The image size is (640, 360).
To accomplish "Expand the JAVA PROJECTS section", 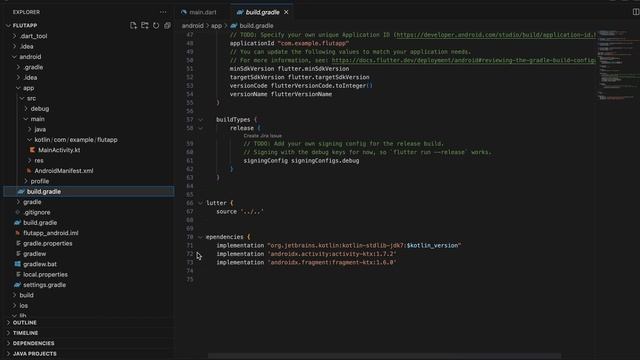I will pos(35,354).
